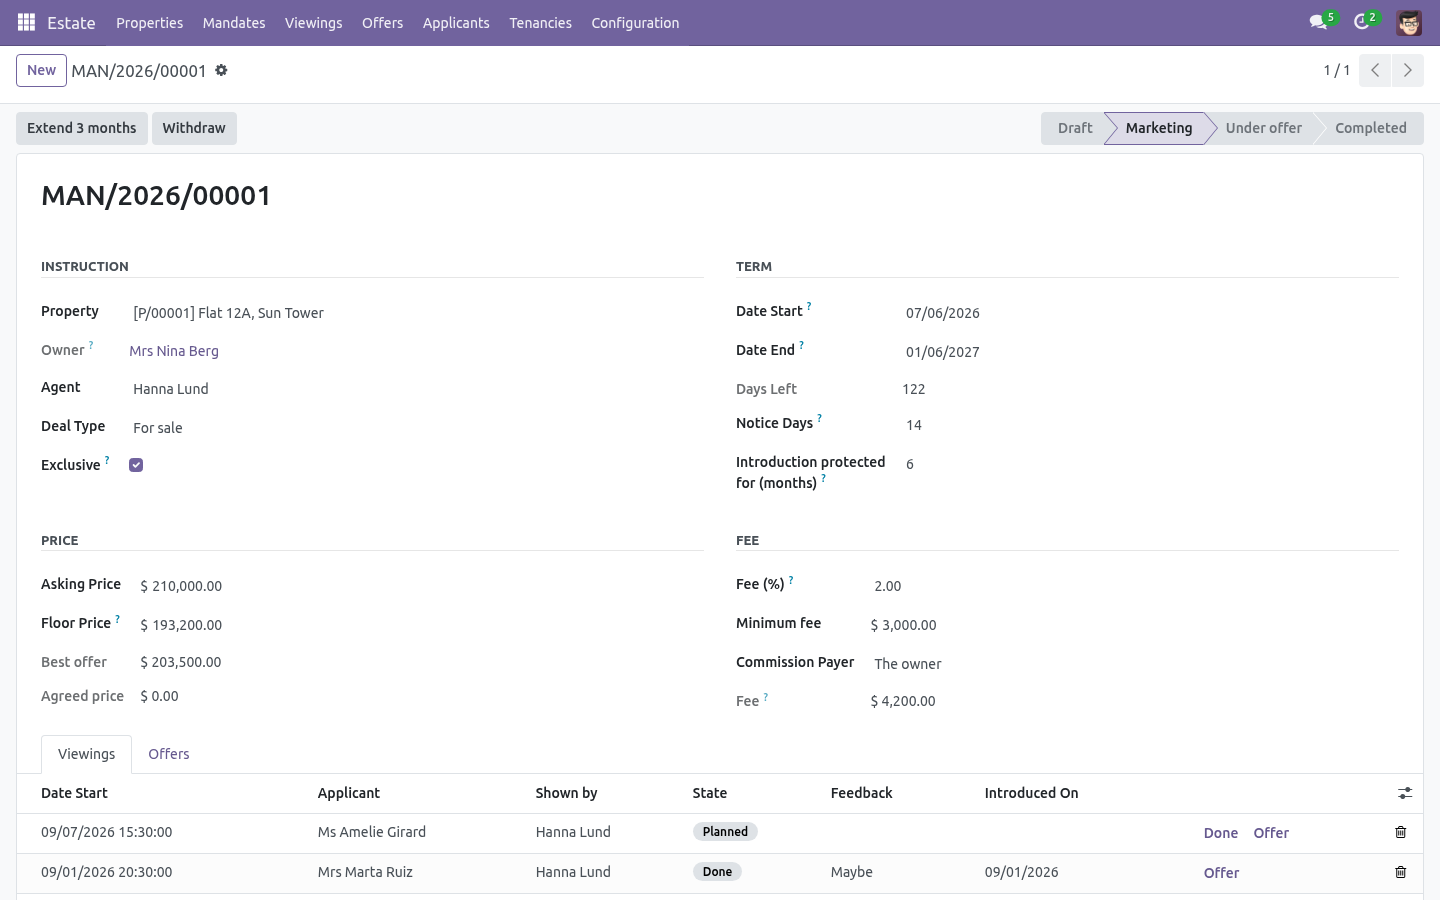Open the Mandates menu
Image resolution: width=1440 pixels, height=900 pixels.
[234, 22]
